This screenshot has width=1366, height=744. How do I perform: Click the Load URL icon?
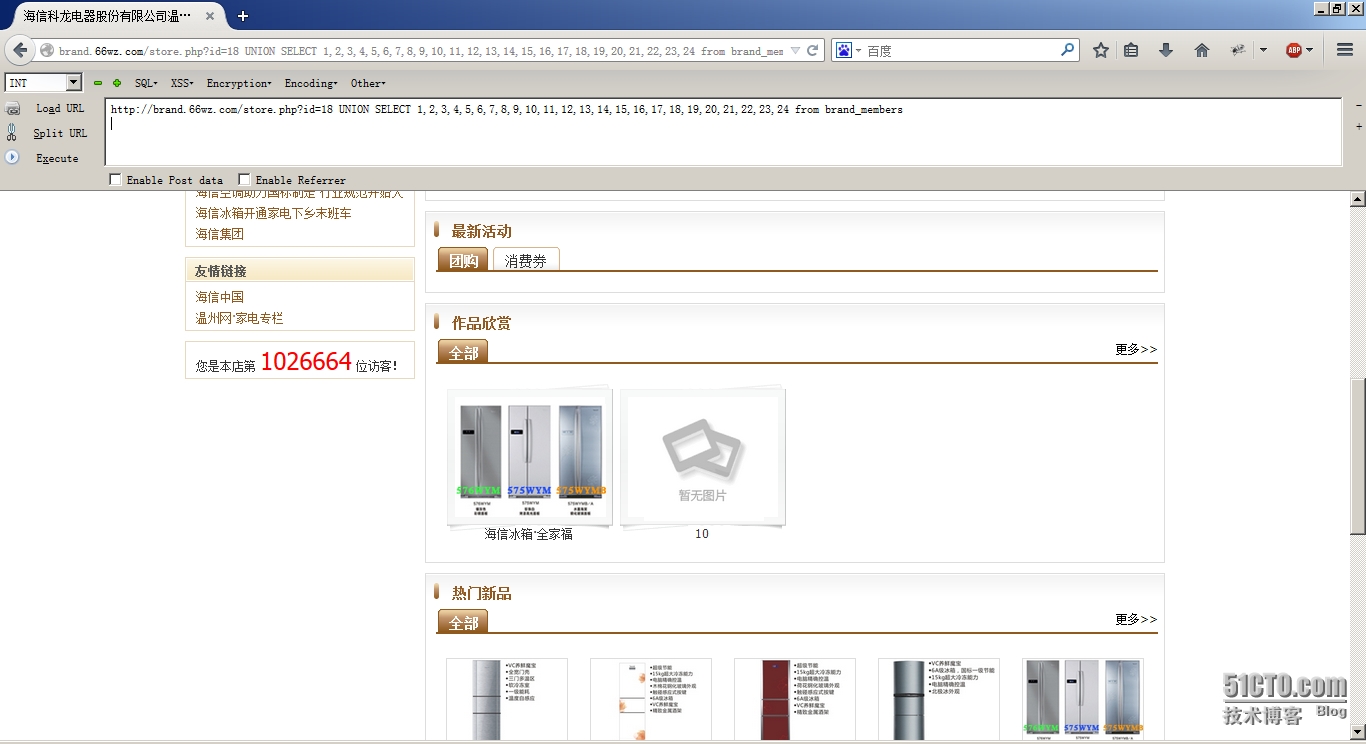[x=13, y=109]
